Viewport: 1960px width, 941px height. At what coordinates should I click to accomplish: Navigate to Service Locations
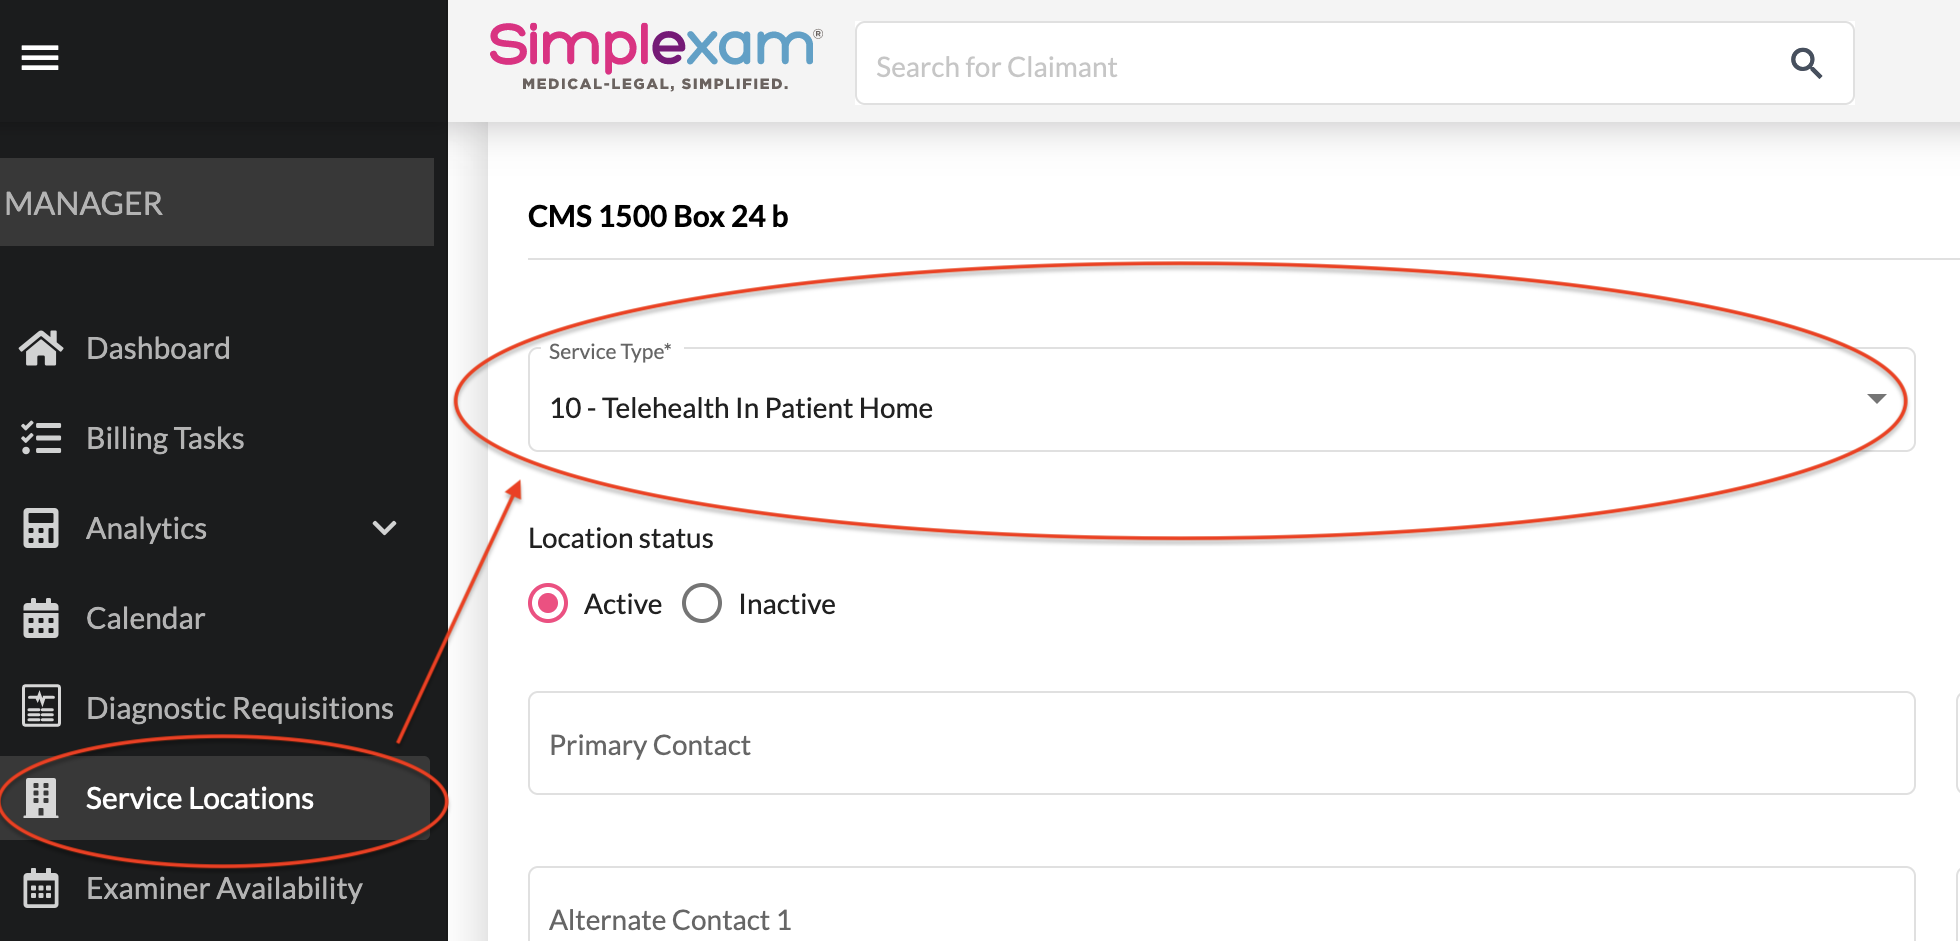199,797
